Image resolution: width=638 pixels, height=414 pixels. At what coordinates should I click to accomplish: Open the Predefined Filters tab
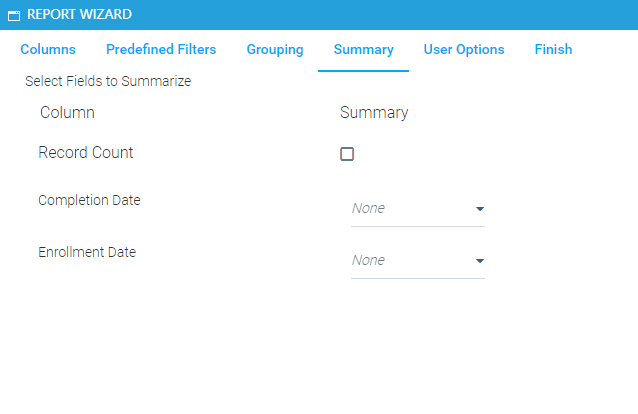pos(161,49)
